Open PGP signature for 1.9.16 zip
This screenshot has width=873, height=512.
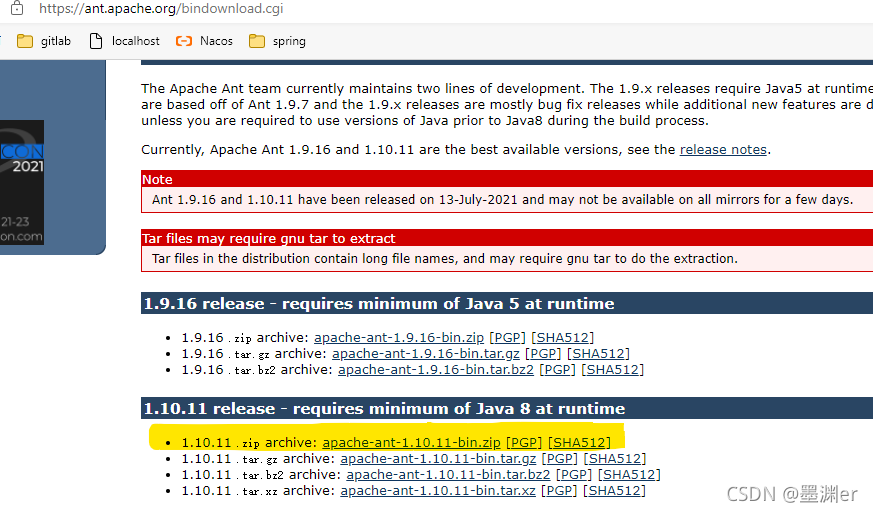click(507, 338)
